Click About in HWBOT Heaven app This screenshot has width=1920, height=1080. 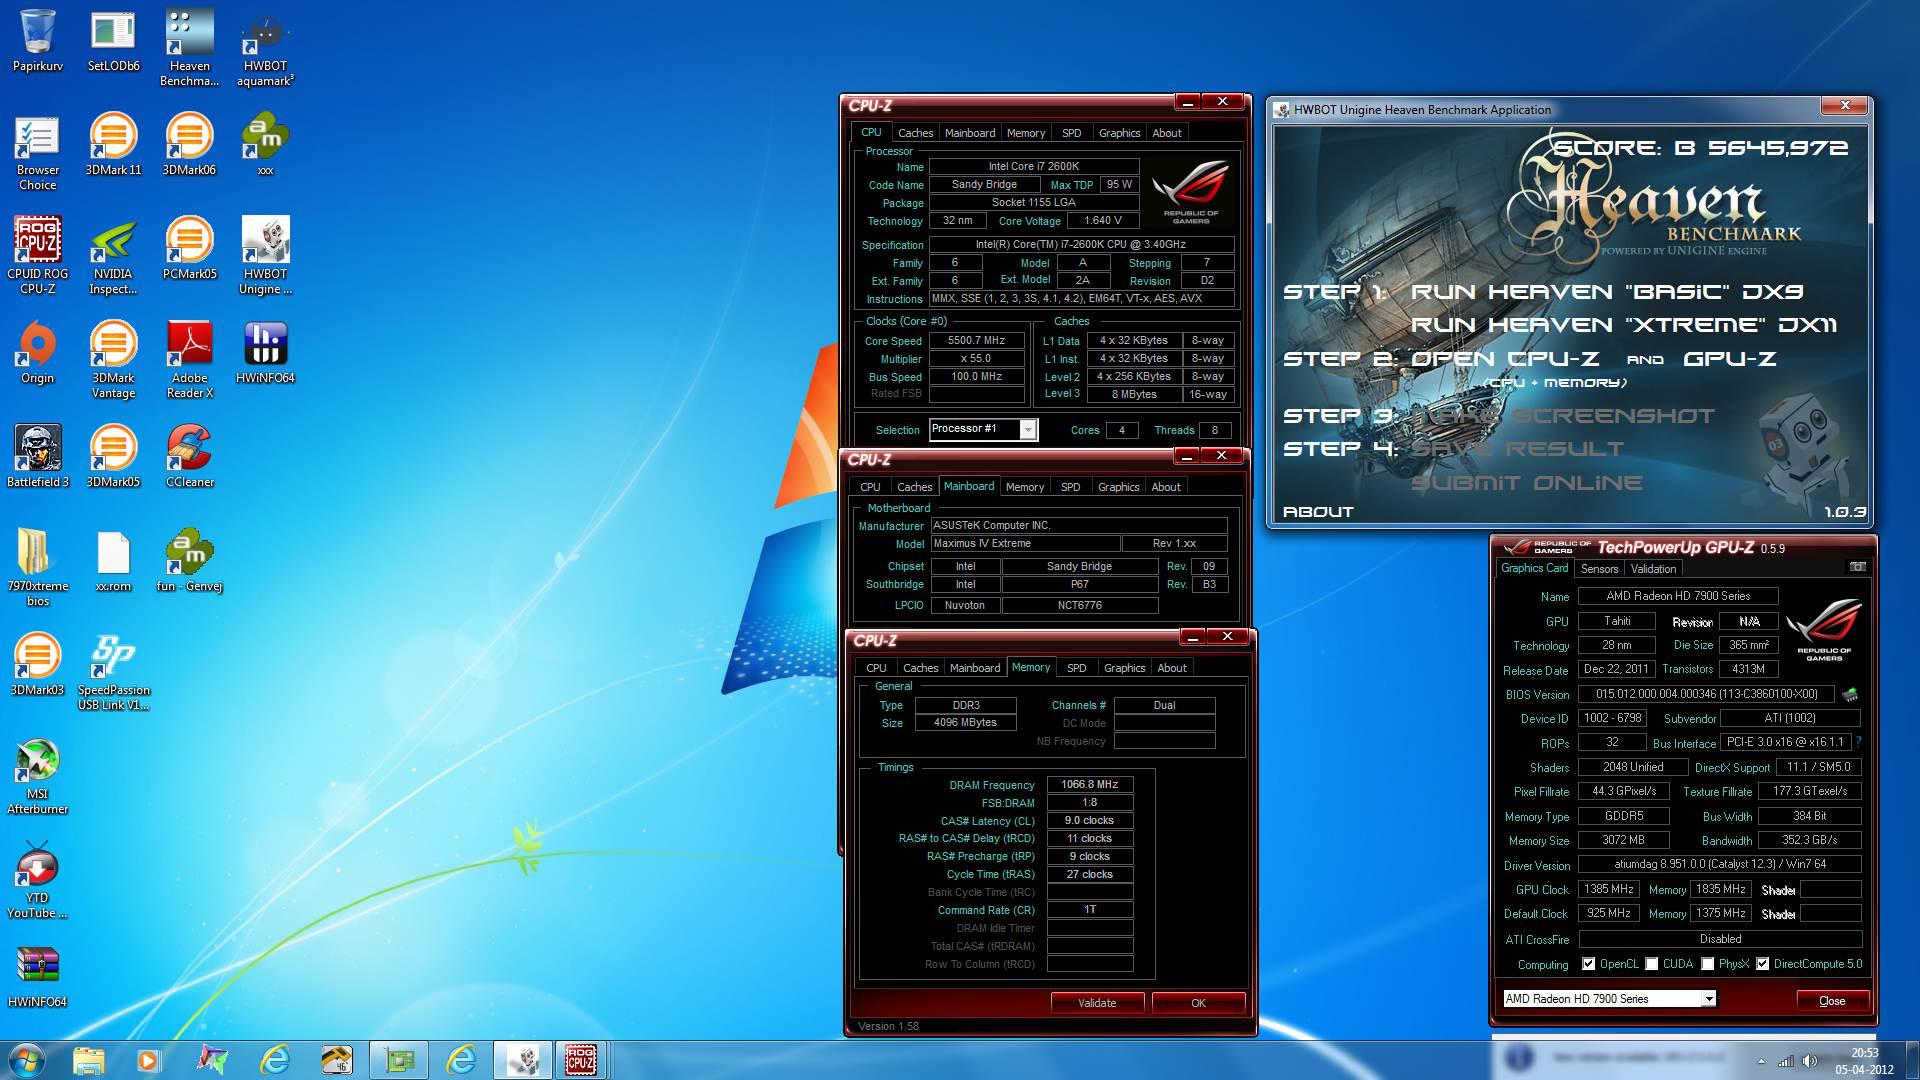pyautogui.click(x=1318, y=512)
